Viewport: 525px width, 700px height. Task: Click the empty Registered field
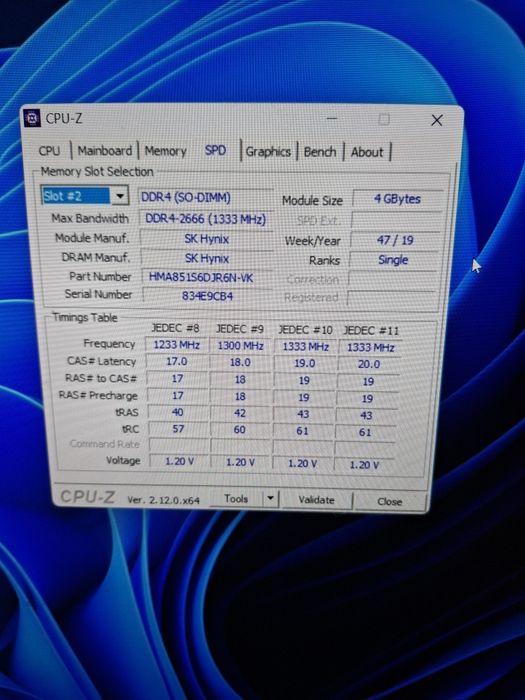click(392, 298)
